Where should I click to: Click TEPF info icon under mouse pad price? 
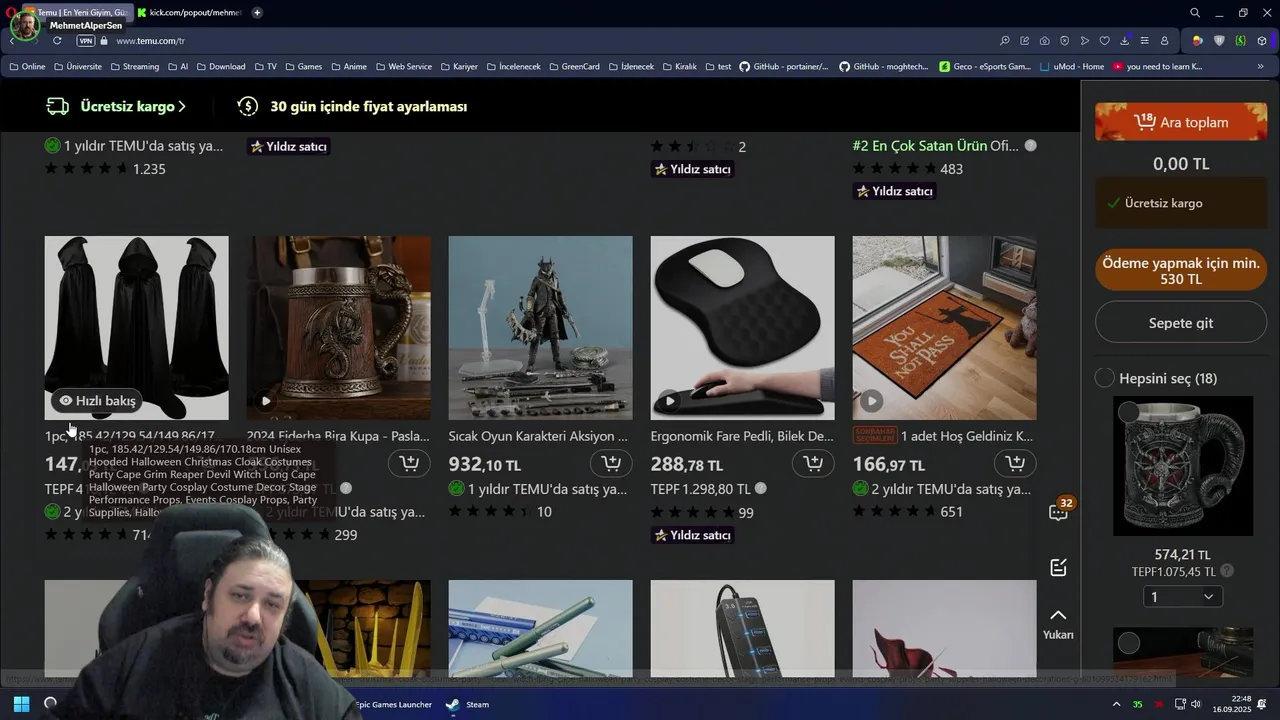point(760,489)
